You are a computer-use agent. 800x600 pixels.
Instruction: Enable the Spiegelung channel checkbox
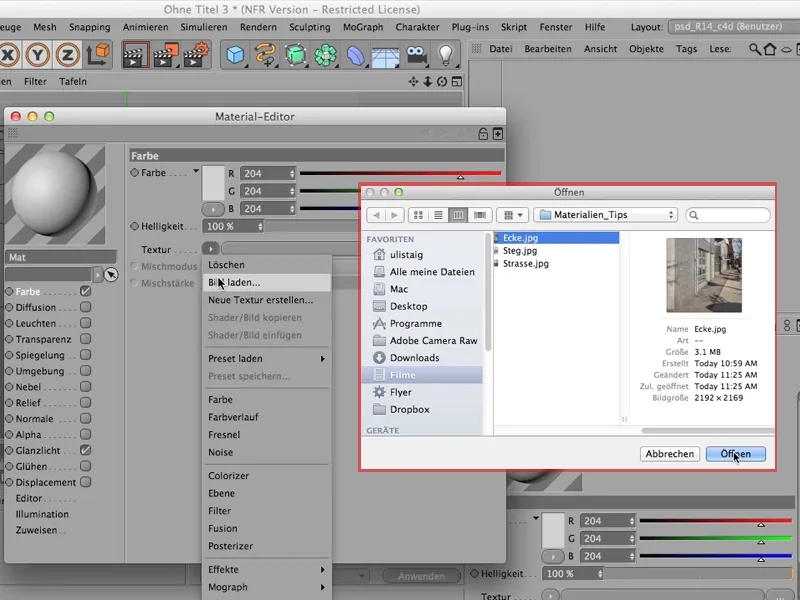pyautogui.click(x=86, y=355)
